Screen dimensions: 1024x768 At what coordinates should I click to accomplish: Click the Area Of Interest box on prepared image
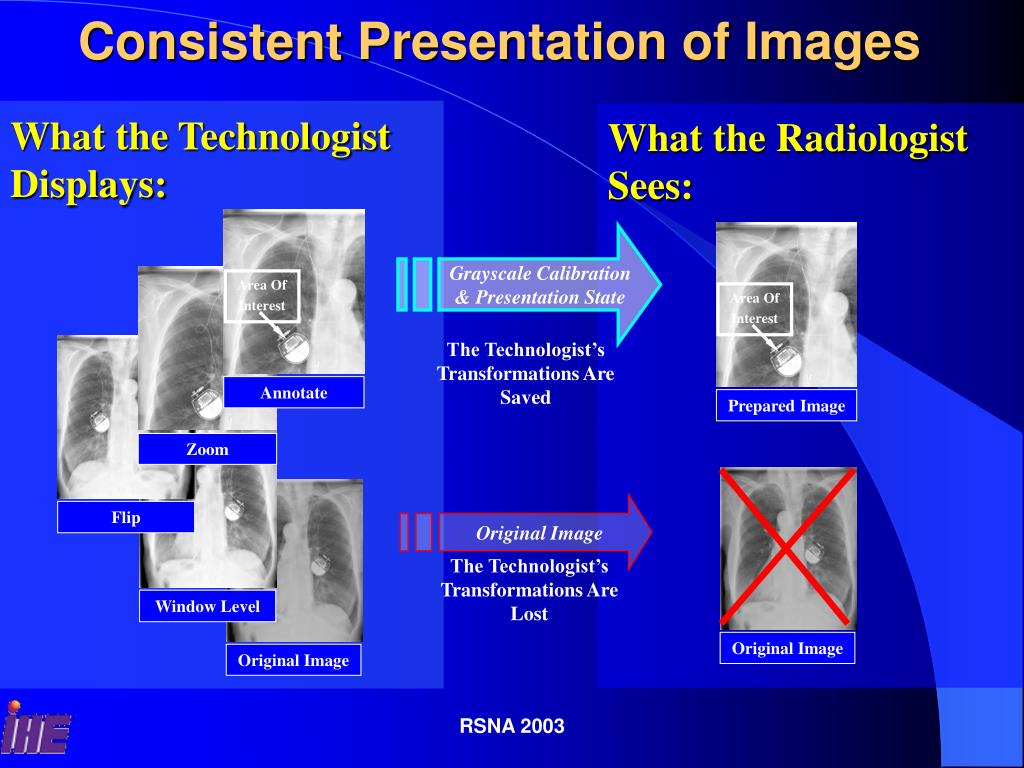tap(755, 309)
